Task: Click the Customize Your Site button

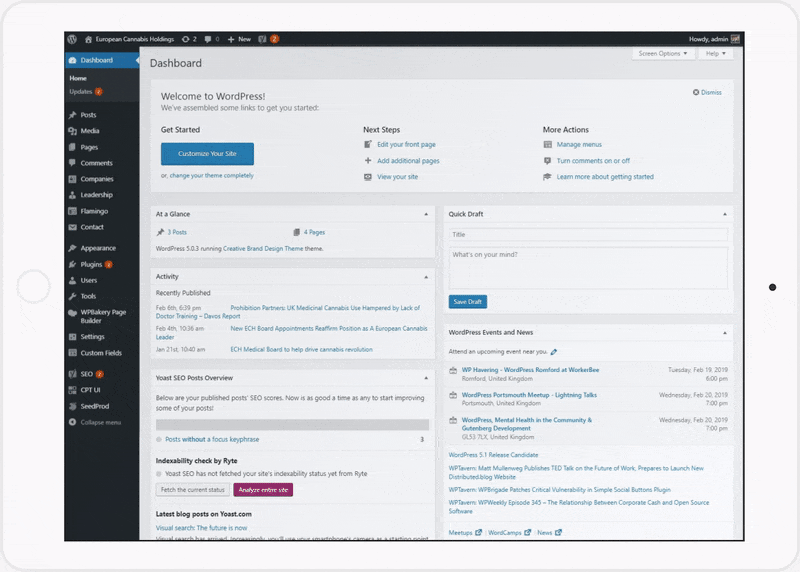Action: [x=207, y=154]
